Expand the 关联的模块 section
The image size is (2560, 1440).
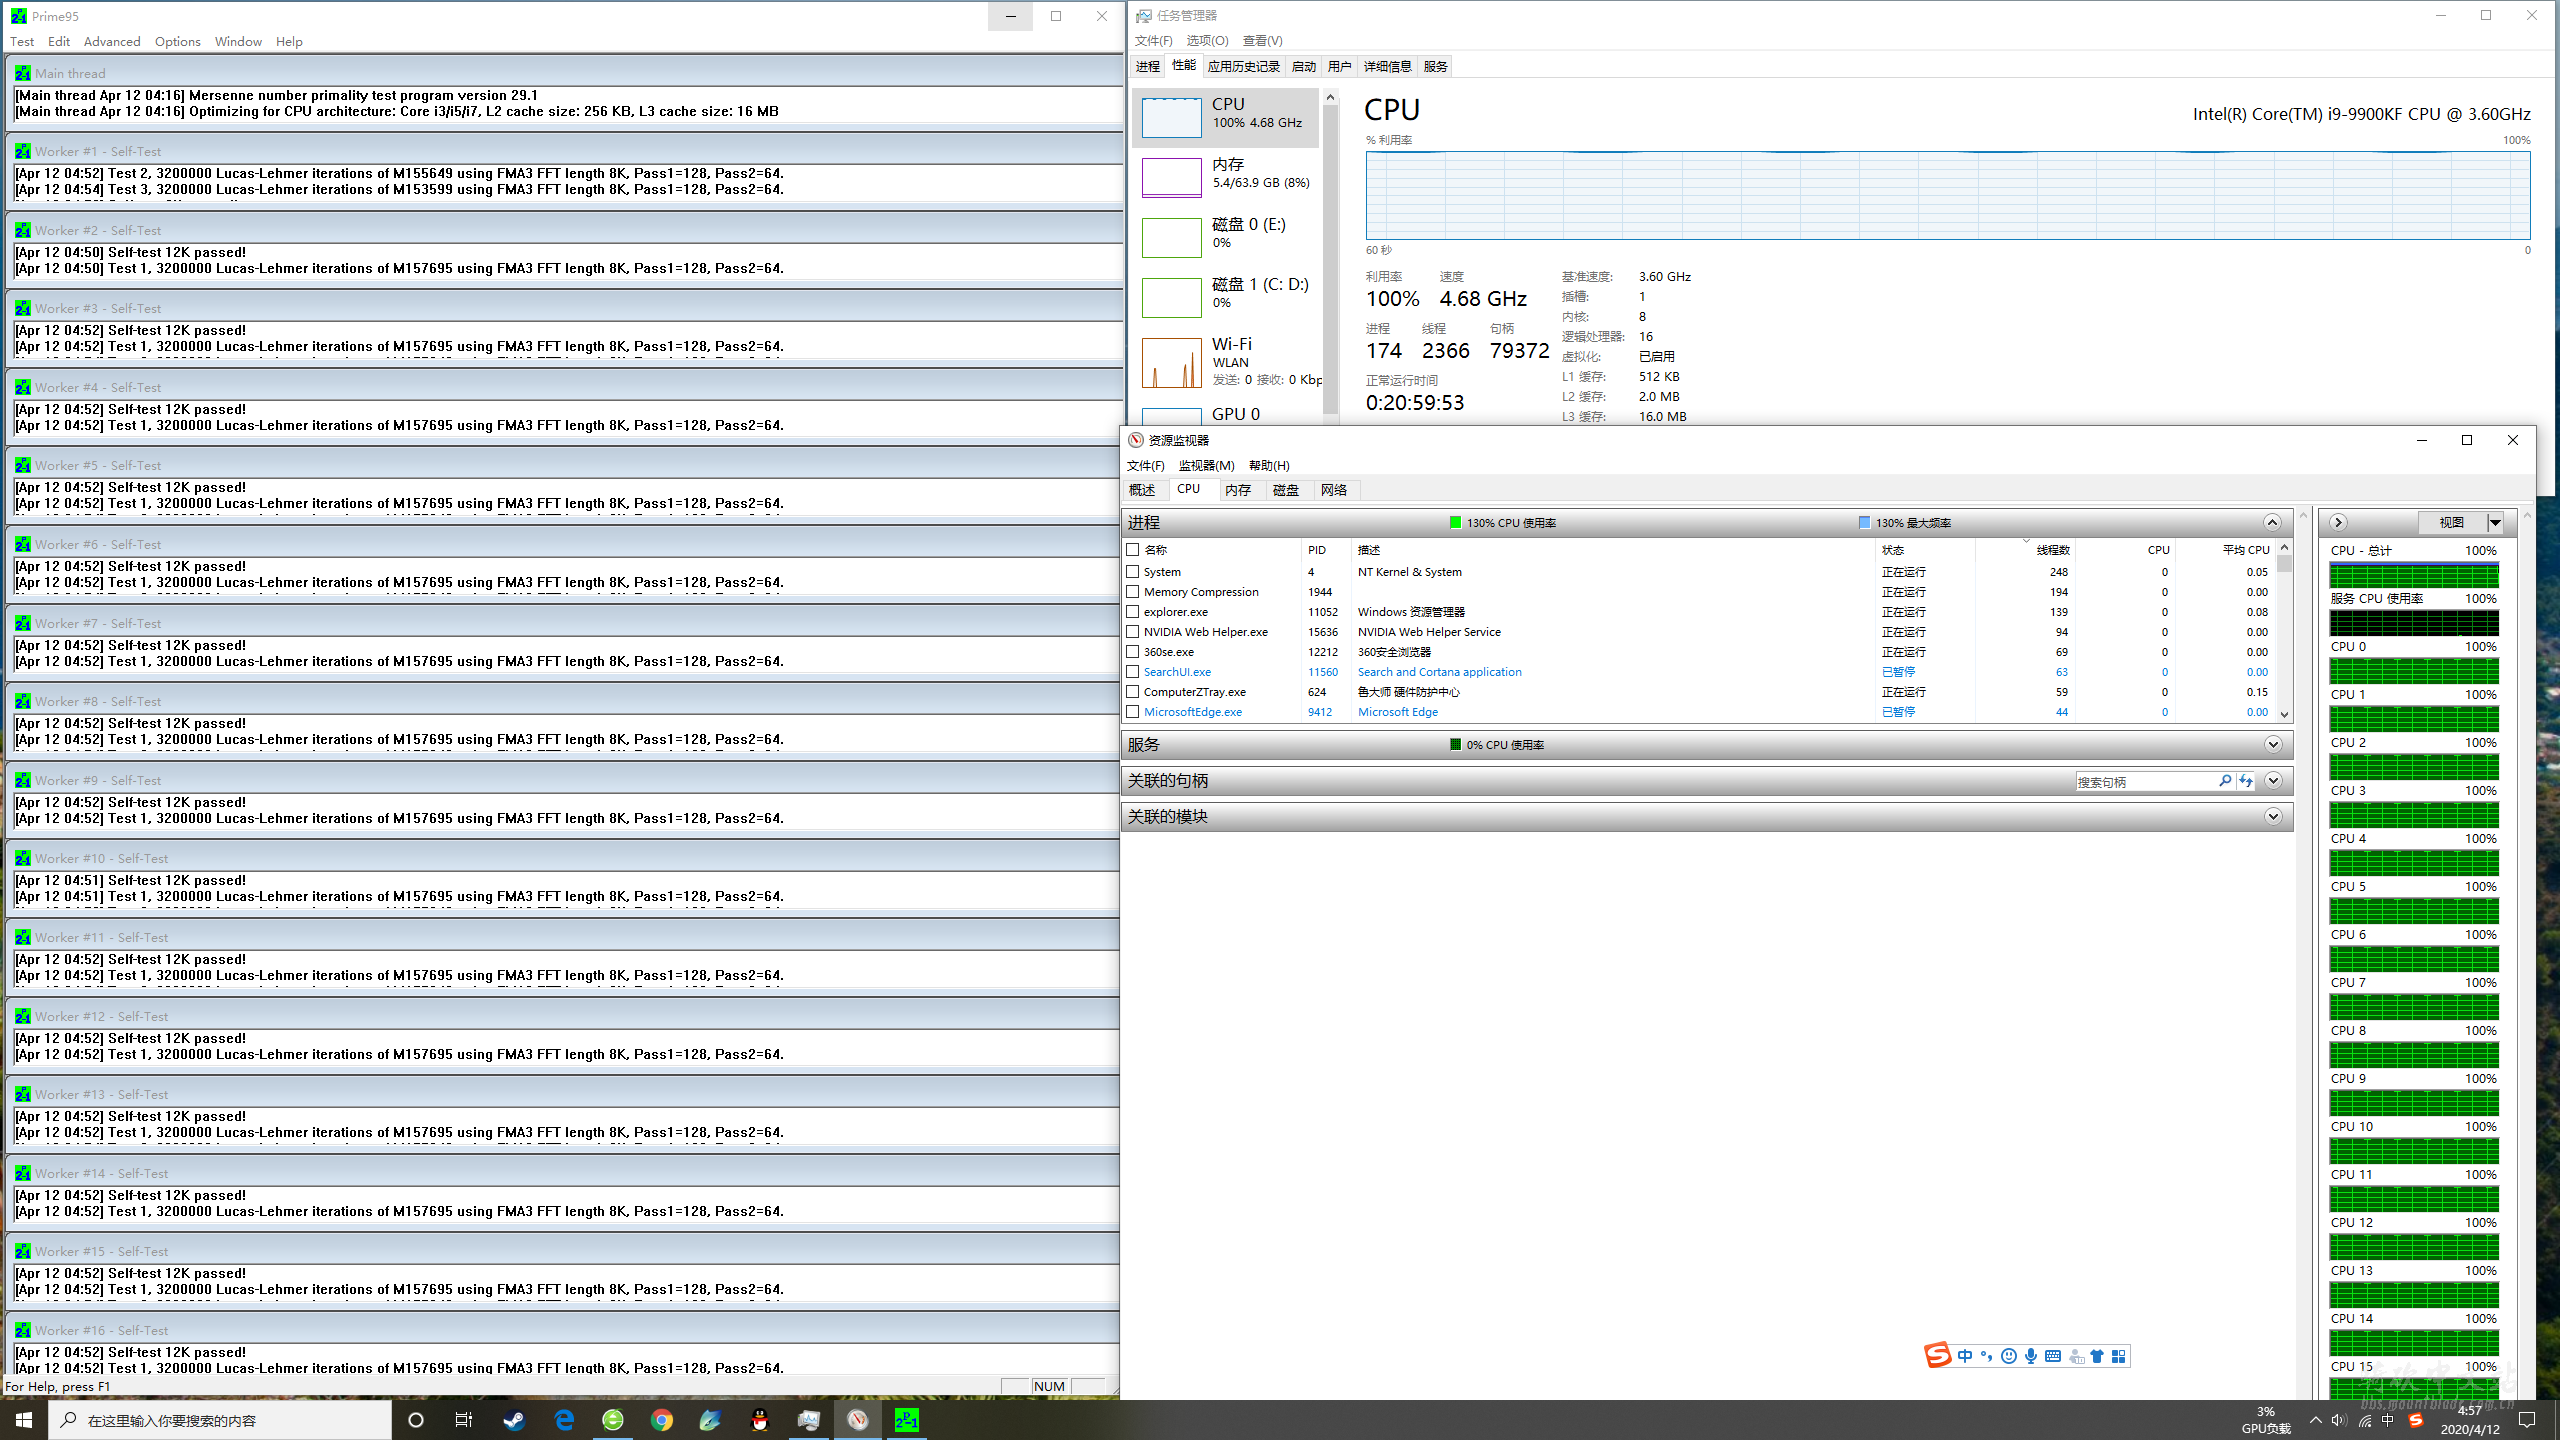pos(2272,817)
